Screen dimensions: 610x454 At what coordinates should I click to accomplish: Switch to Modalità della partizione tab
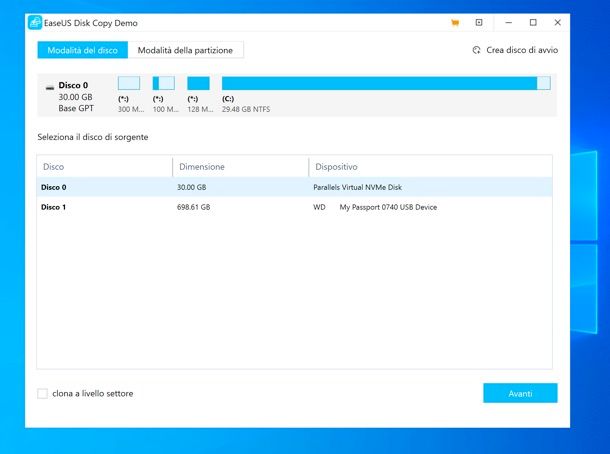(185, 50)
